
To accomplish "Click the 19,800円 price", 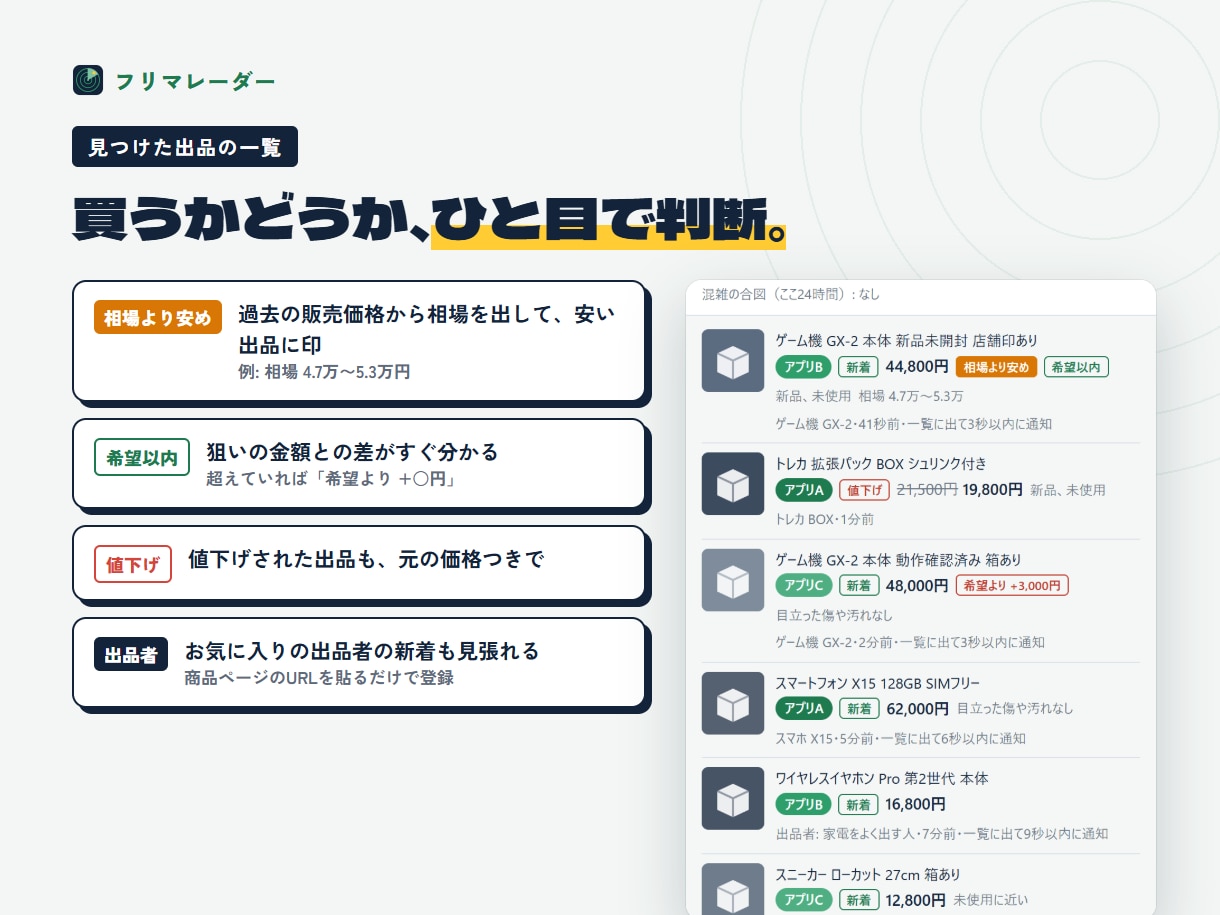I will 992,490.
